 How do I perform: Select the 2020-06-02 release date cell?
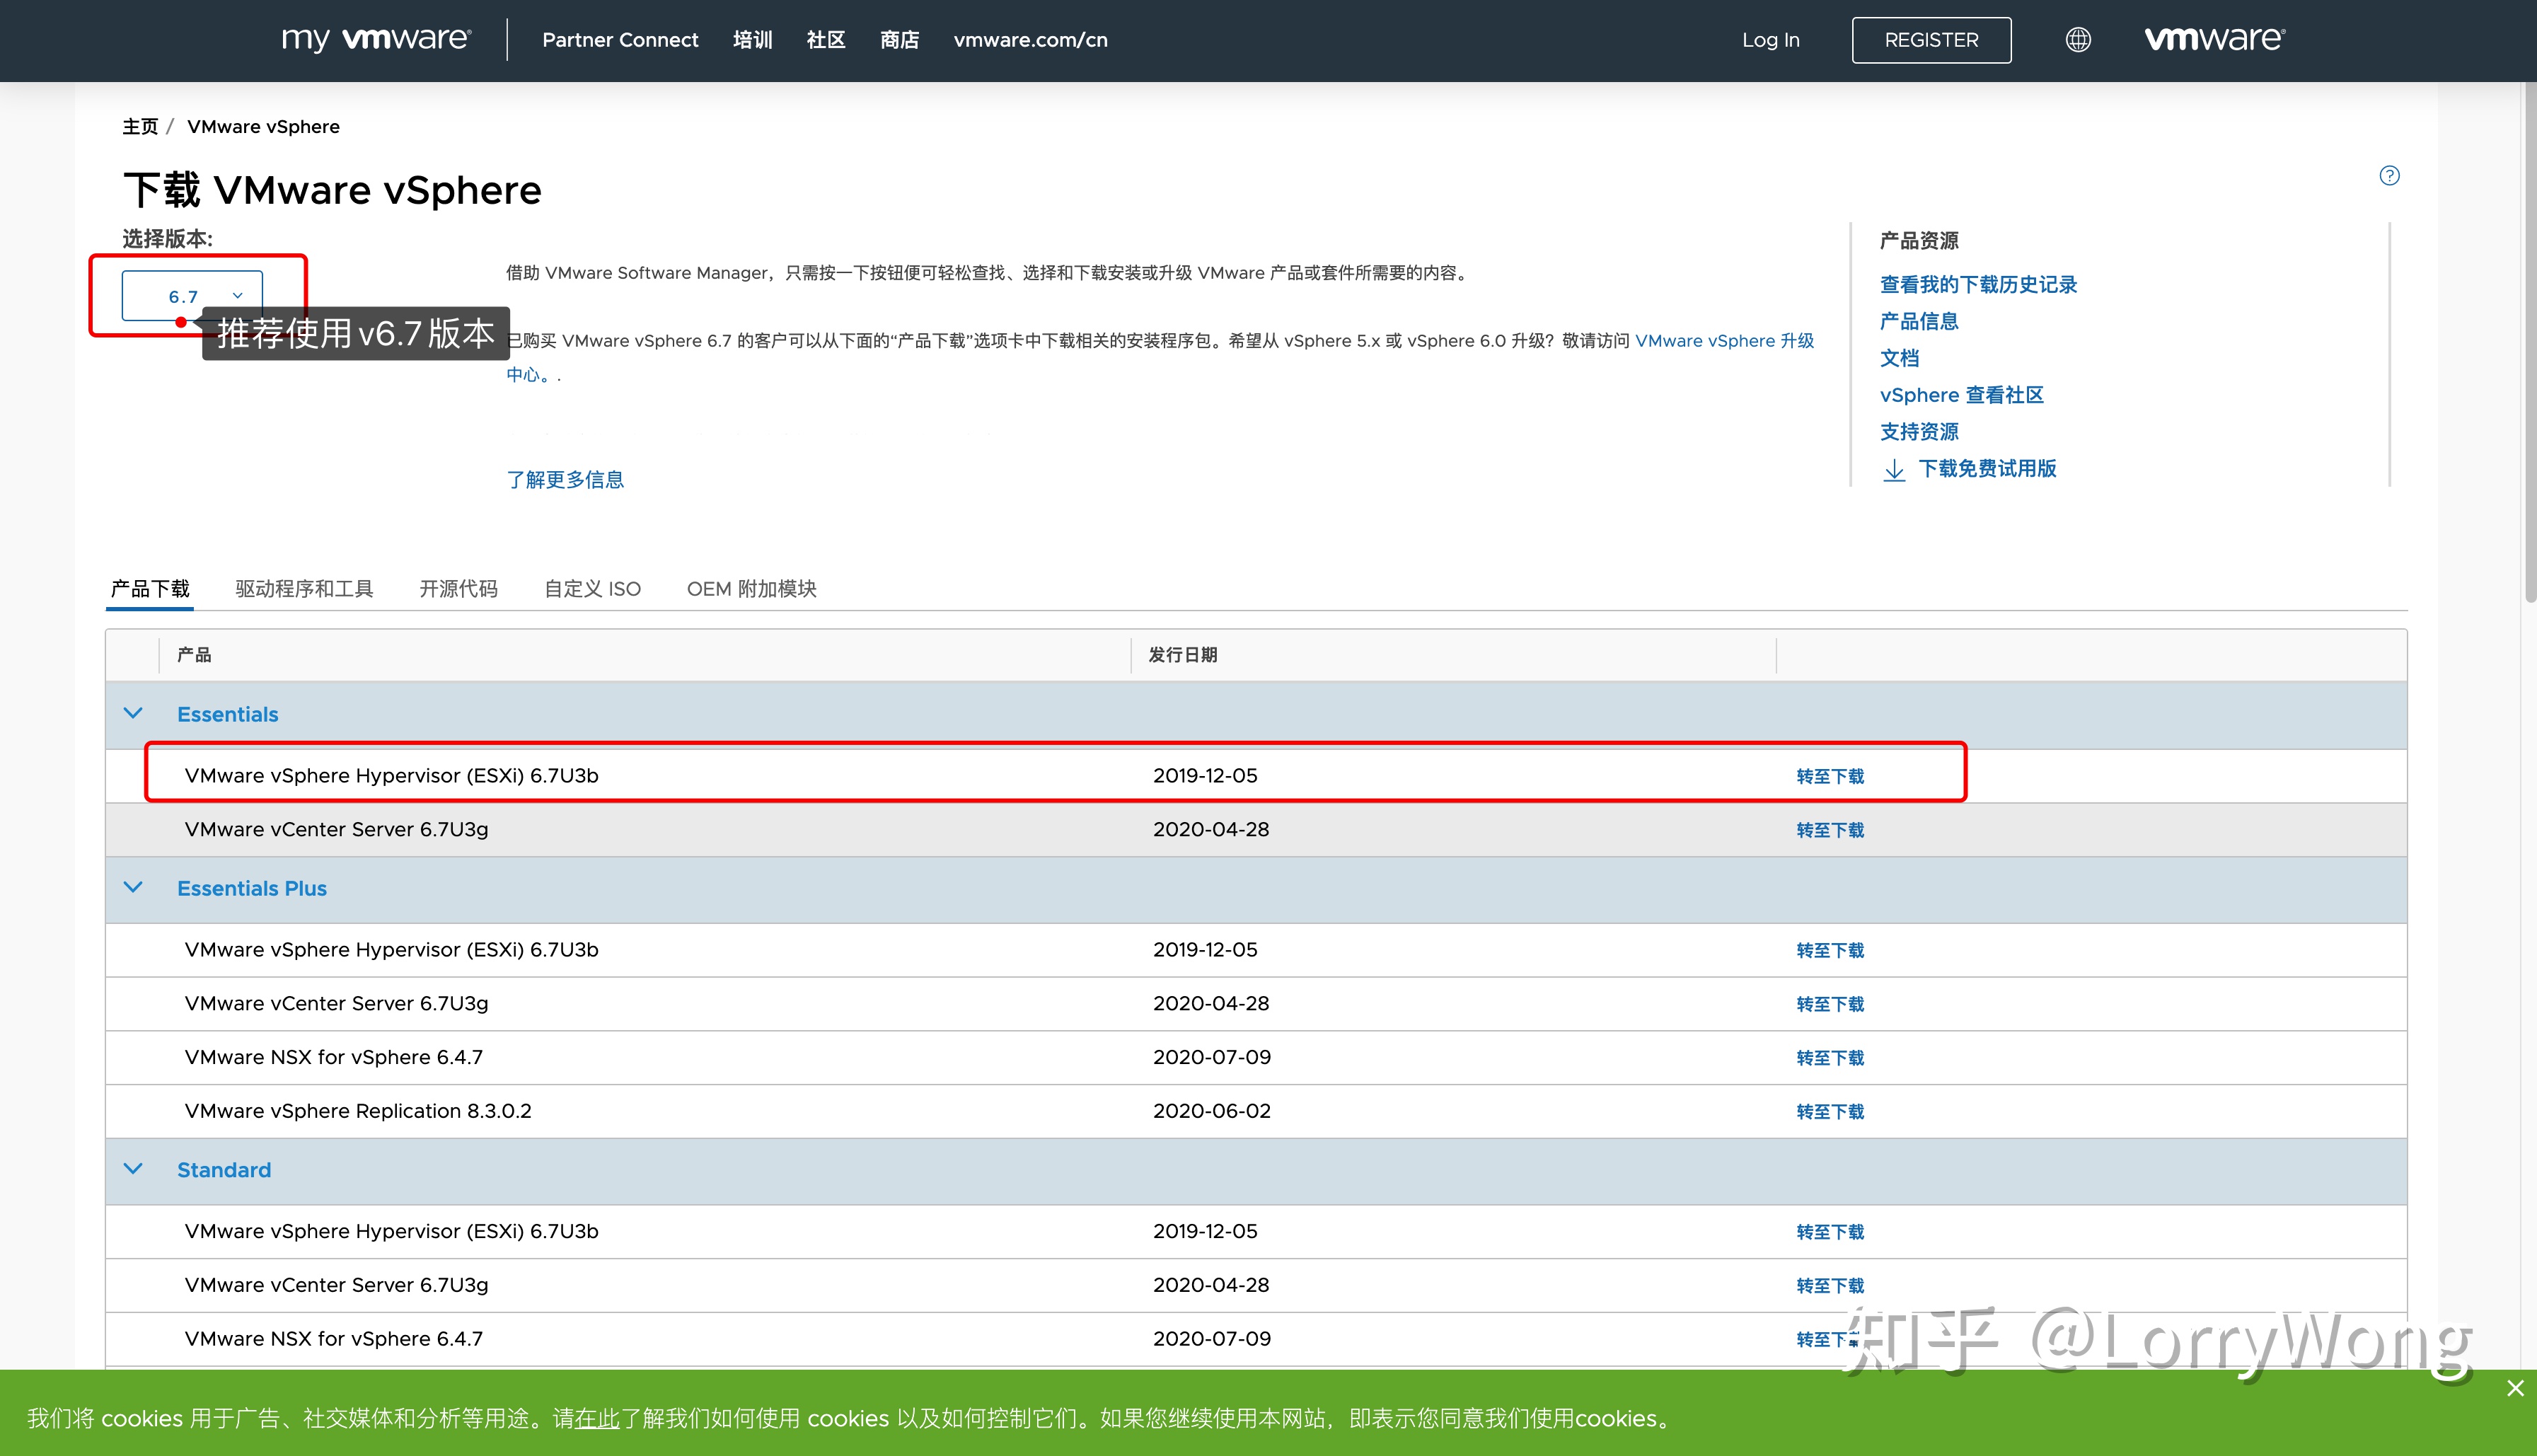pyautogui.click(x=1212, y=1111)
